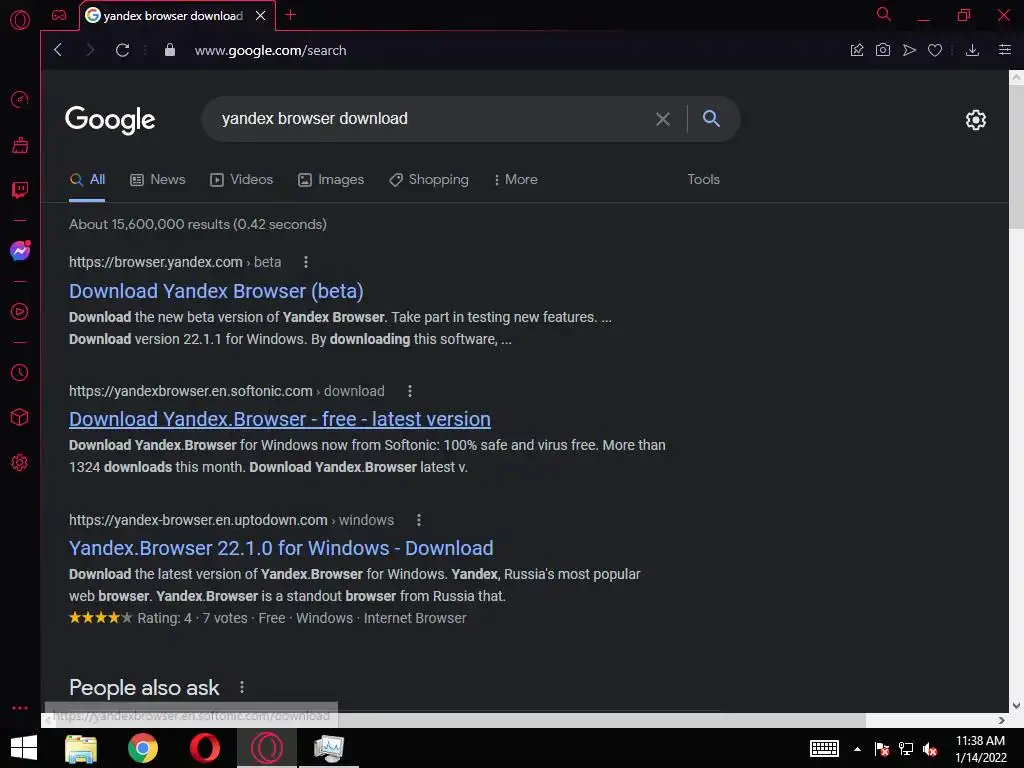The height and width of the screenshot is (768, 1024).
Task: Expand the More search filters menu
Action: point(515,179)
